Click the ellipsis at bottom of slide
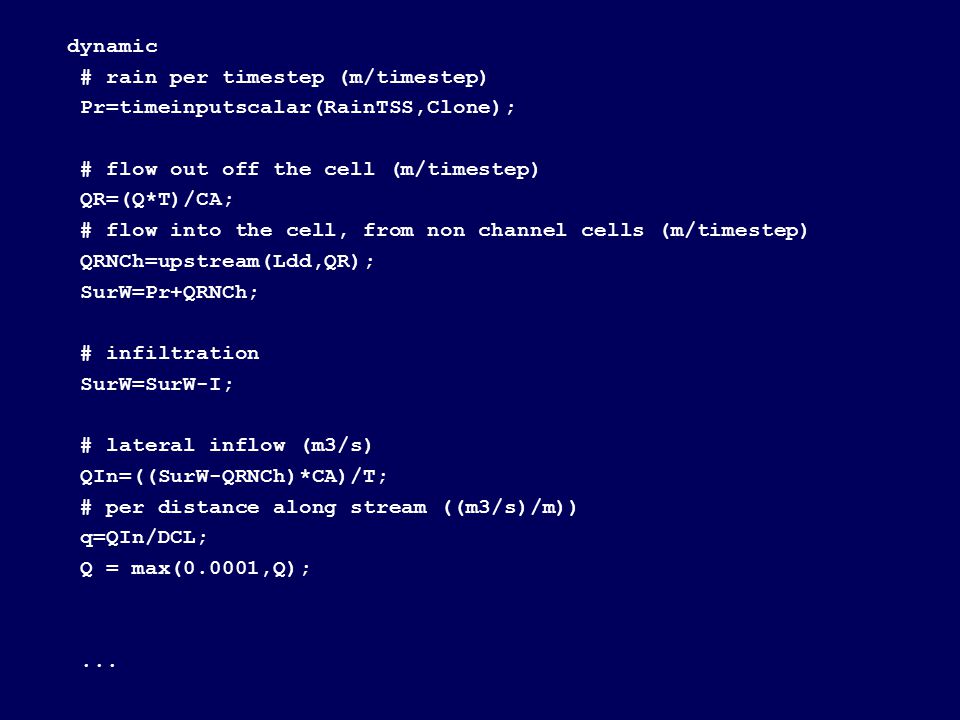The height and width of the screenshot is (720, 960). pyautogui.click(x=99, y=665)
